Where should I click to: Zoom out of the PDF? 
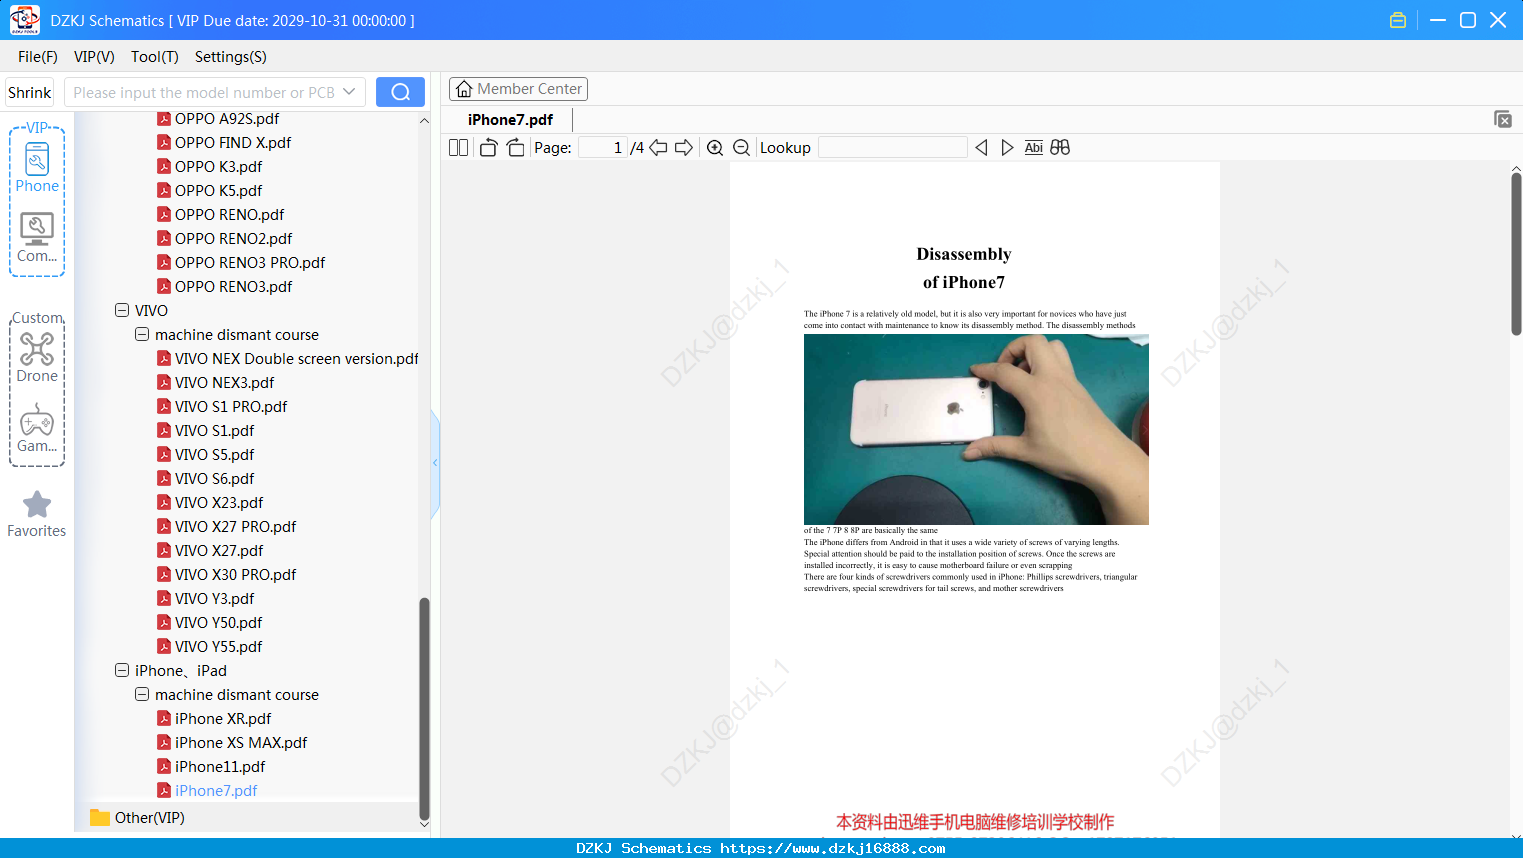[x=742, y=147]
